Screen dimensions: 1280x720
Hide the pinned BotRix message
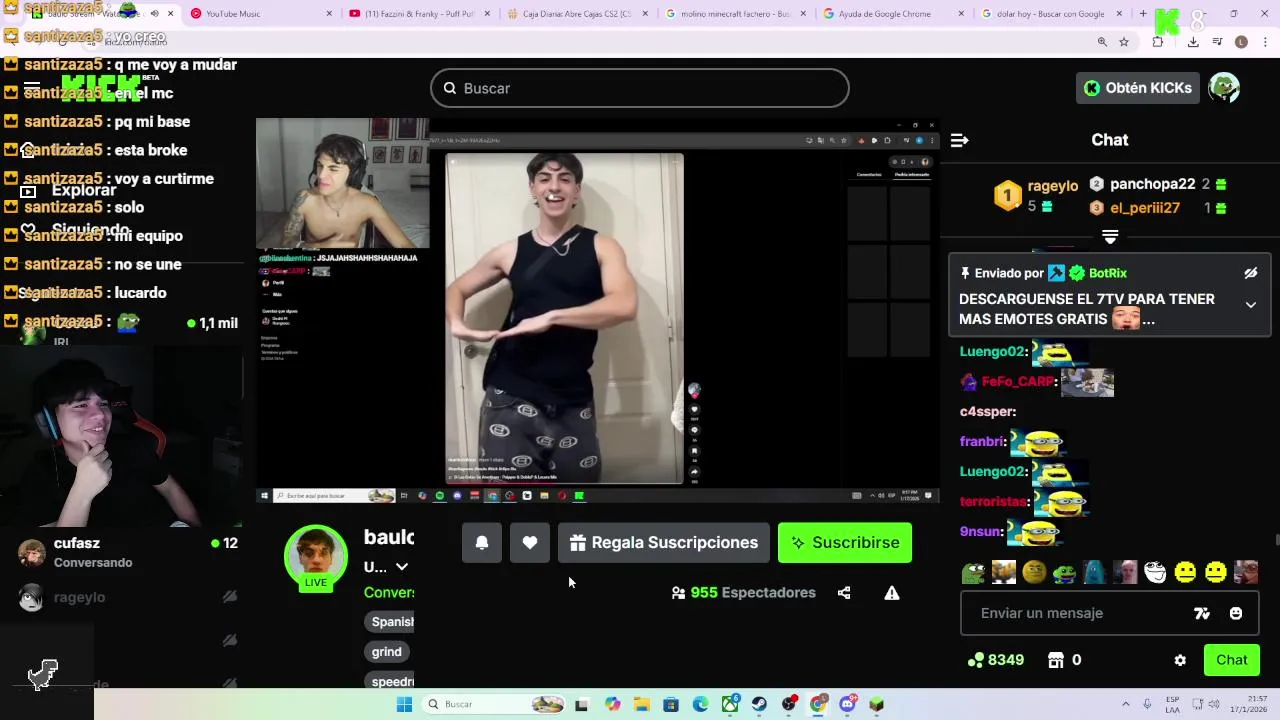(x=1250, y=273)
